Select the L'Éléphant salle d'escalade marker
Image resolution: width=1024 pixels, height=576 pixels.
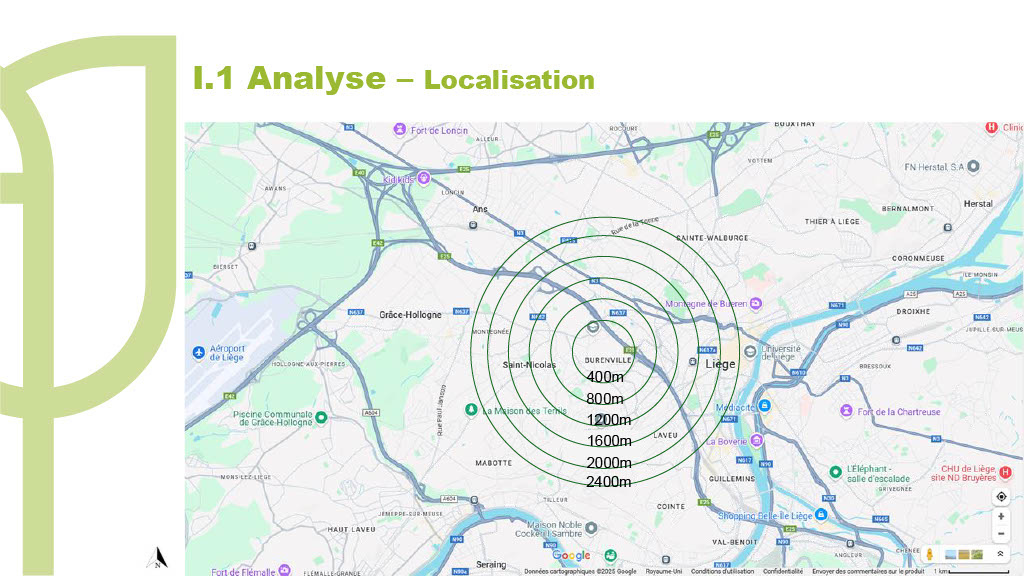(835, 472)
